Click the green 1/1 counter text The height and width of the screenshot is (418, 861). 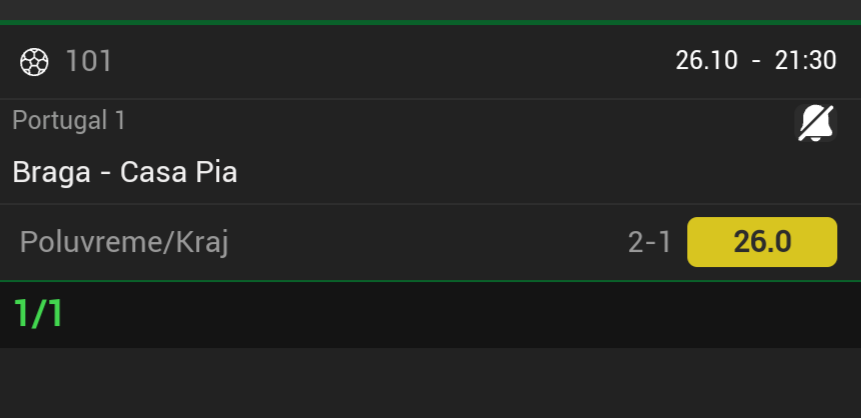point(39,314)
